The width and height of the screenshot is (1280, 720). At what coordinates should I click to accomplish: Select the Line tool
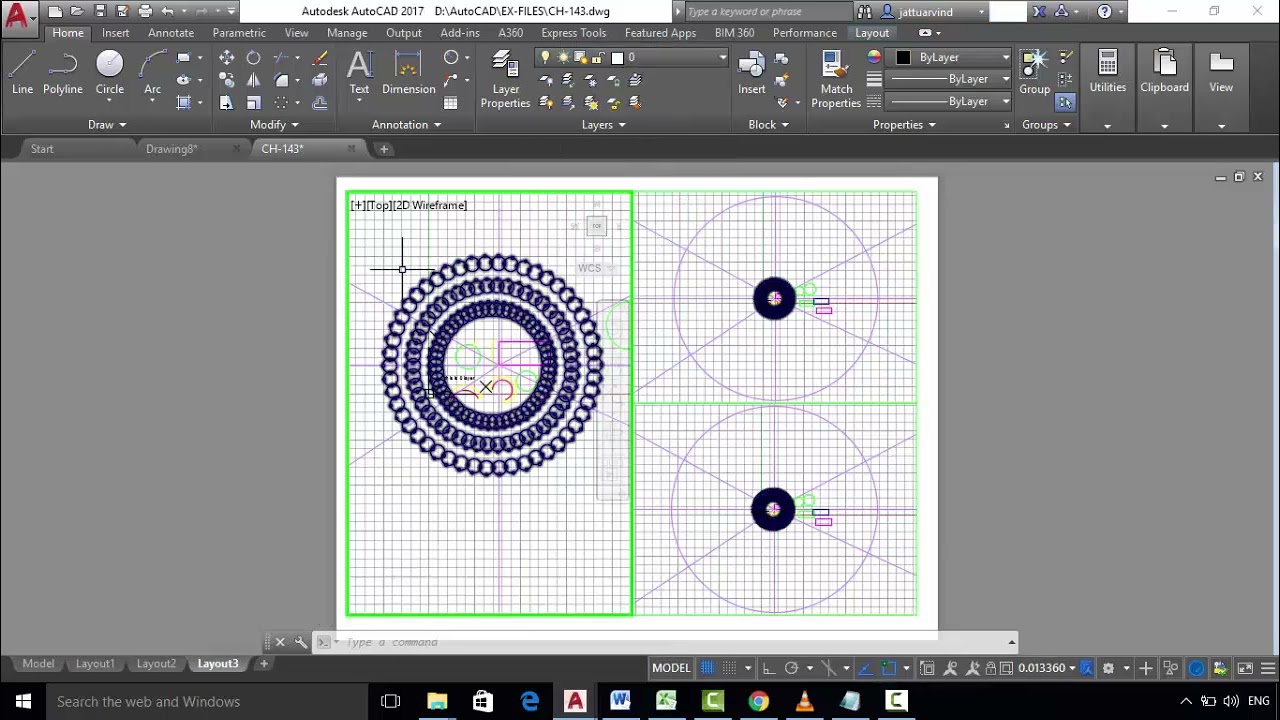(22, 73)
